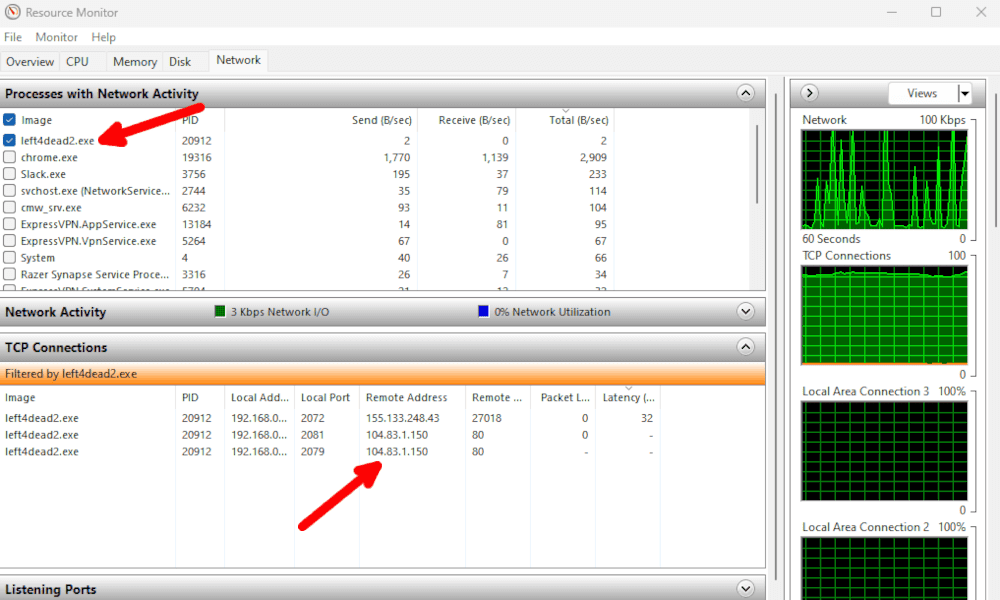Uncheck the left4dead2.exe process checkbox
This screenshot has width=1000, height=600.
[10, 140]
